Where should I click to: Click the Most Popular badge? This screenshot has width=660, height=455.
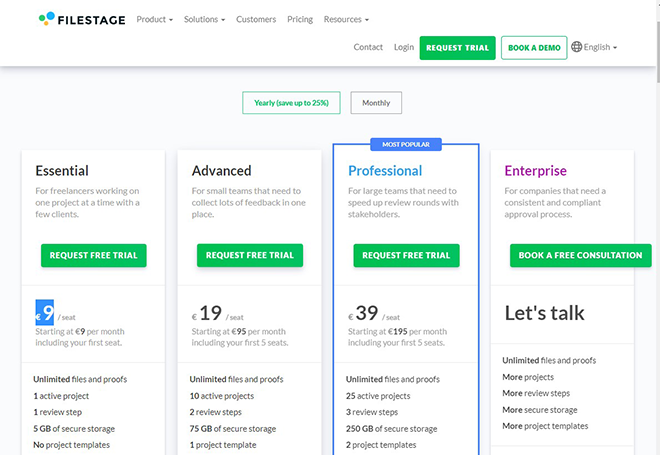tap(406, 144)
